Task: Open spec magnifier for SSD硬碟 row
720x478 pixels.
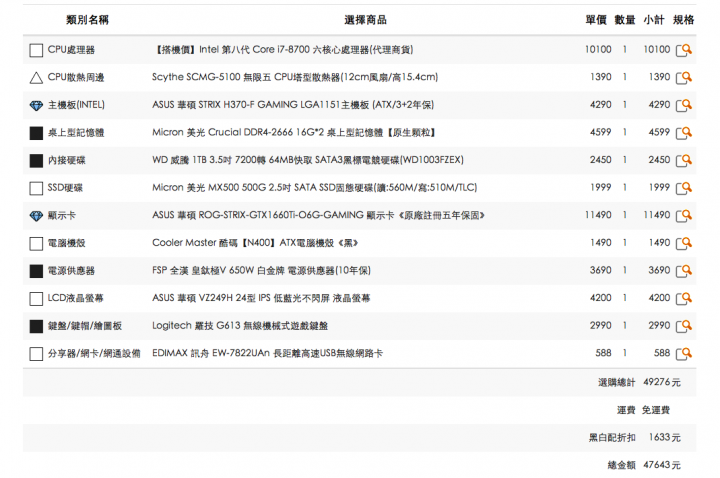Action: [684, 188]
